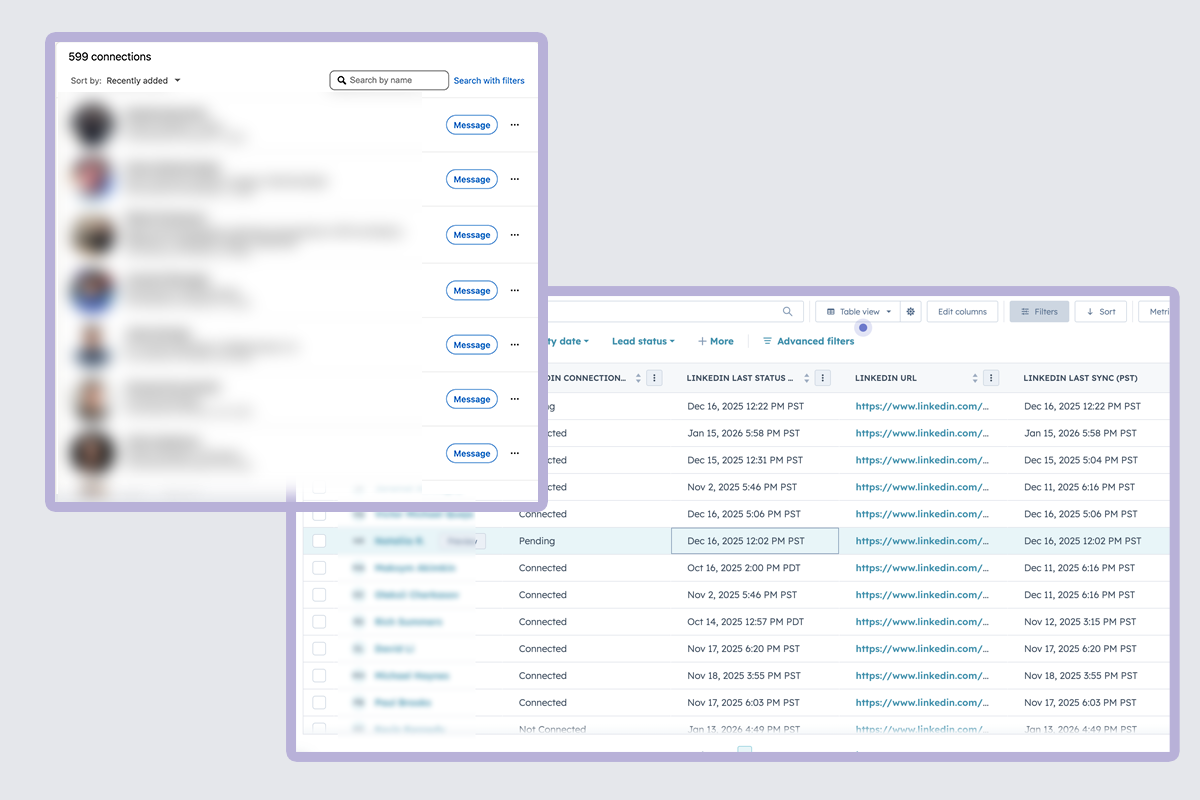The image size is (1200, 800).
Task: Expand the Lead status filter dropdown
Action: click(643, 341)
